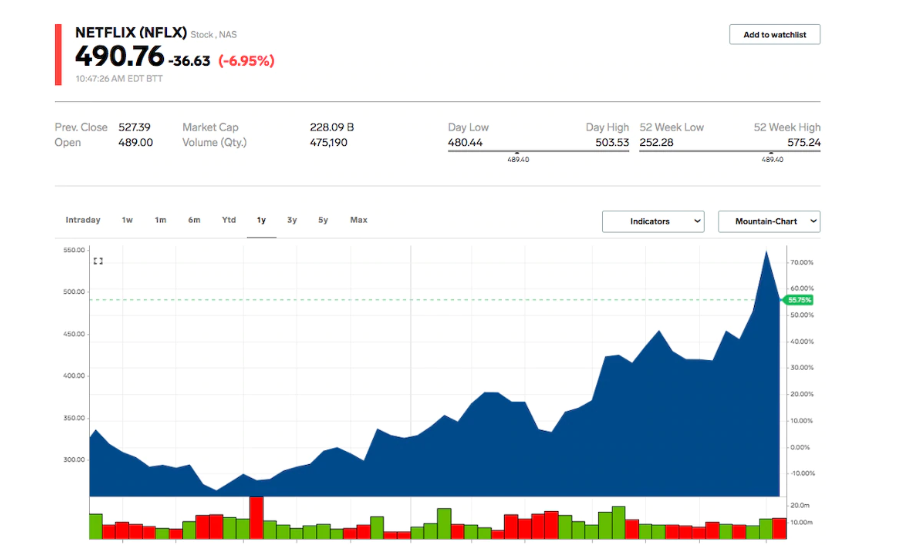Select the Max time range
Screen dimensions: 902x550
click(358, 220)
